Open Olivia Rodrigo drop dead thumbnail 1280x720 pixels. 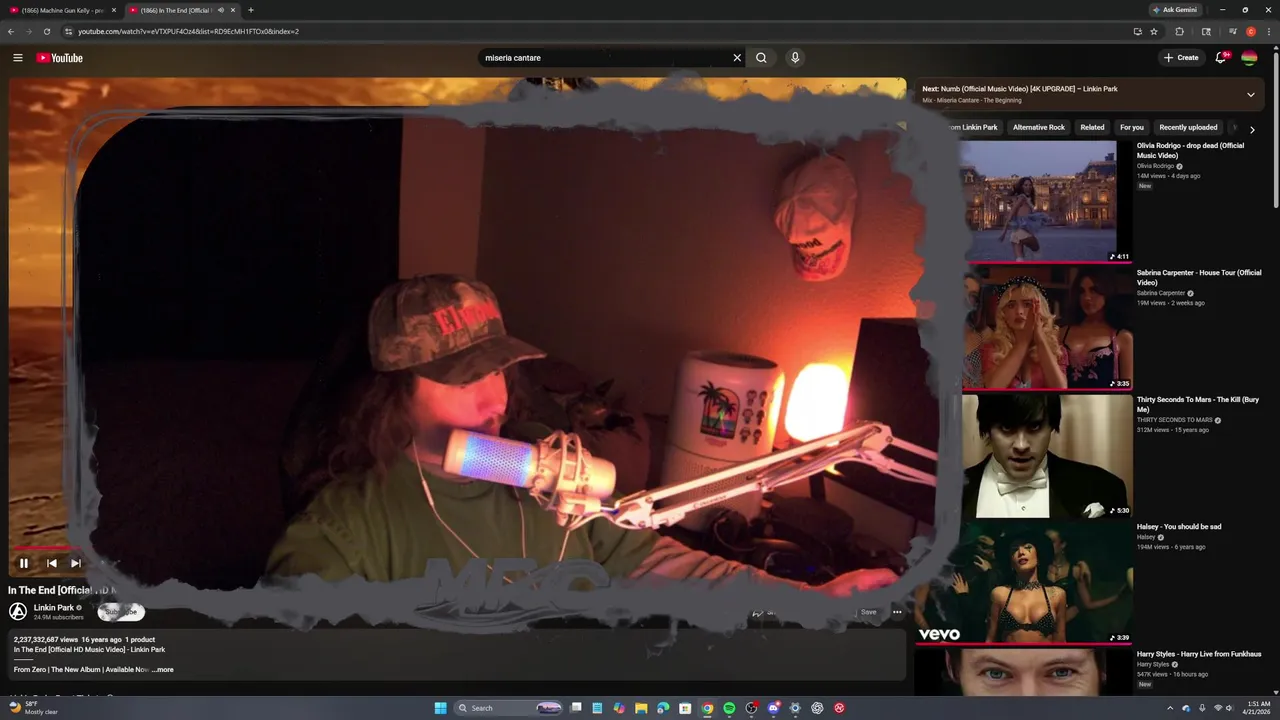point(1039,201)
